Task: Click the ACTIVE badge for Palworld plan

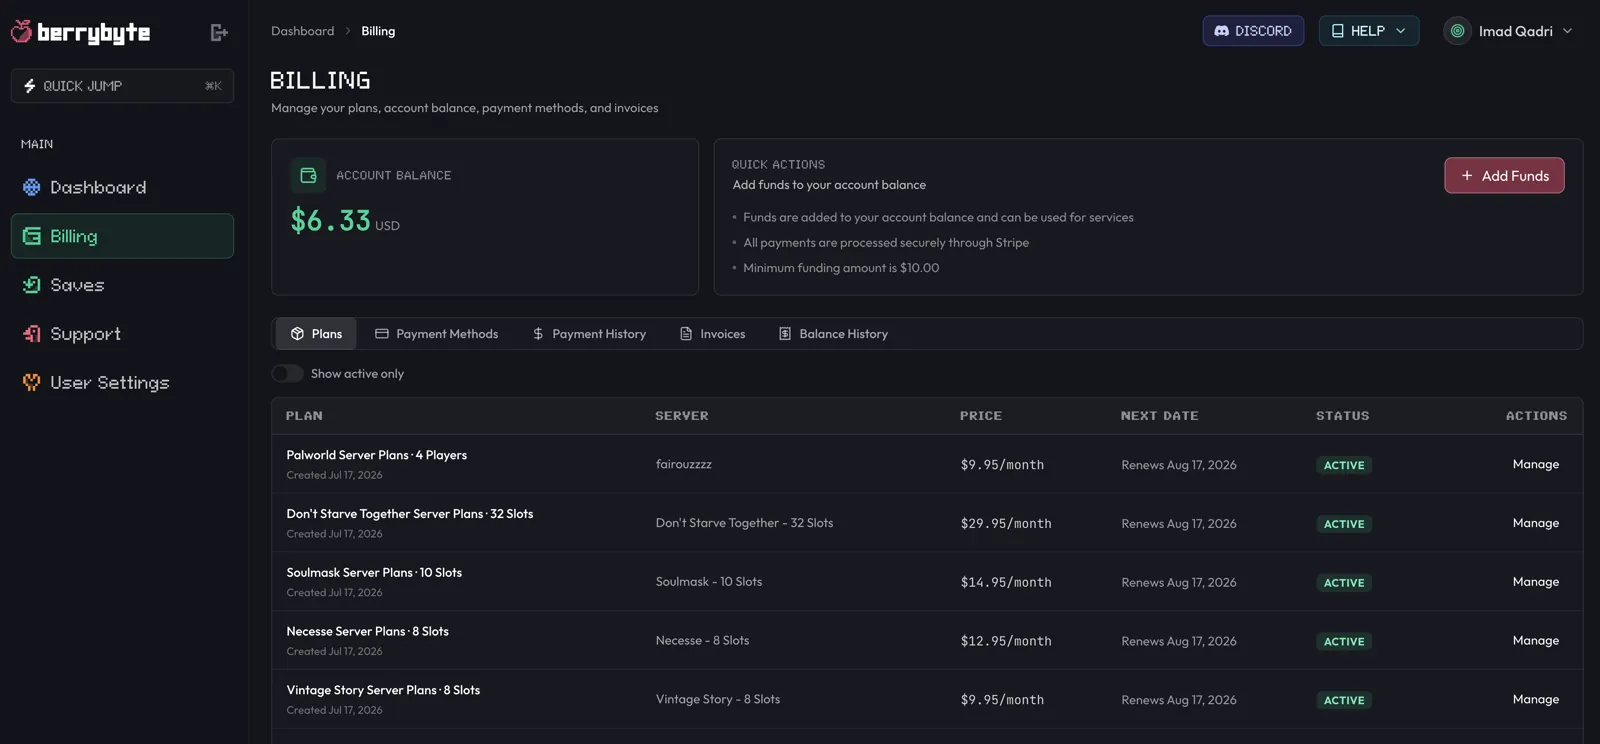Action: click(1344, 465)
